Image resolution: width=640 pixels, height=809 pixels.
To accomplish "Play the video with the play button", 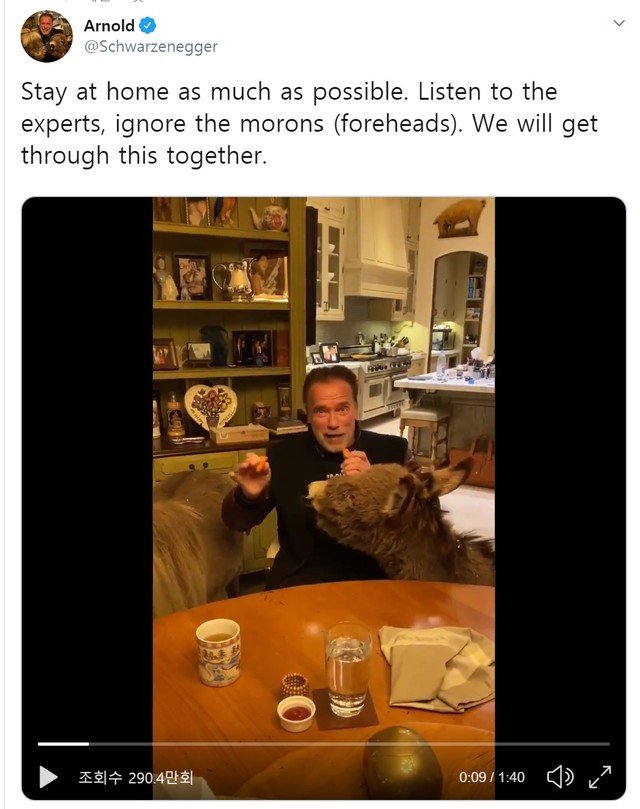I will 49,776.
